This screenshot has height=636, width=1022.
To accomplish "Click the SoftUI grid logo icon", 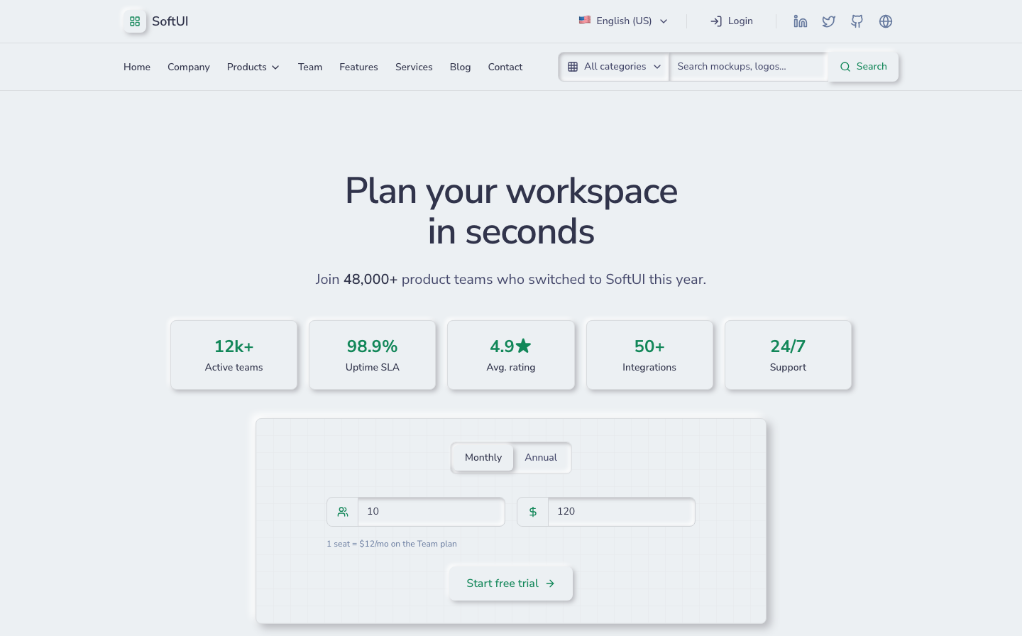I will (134, 22).
